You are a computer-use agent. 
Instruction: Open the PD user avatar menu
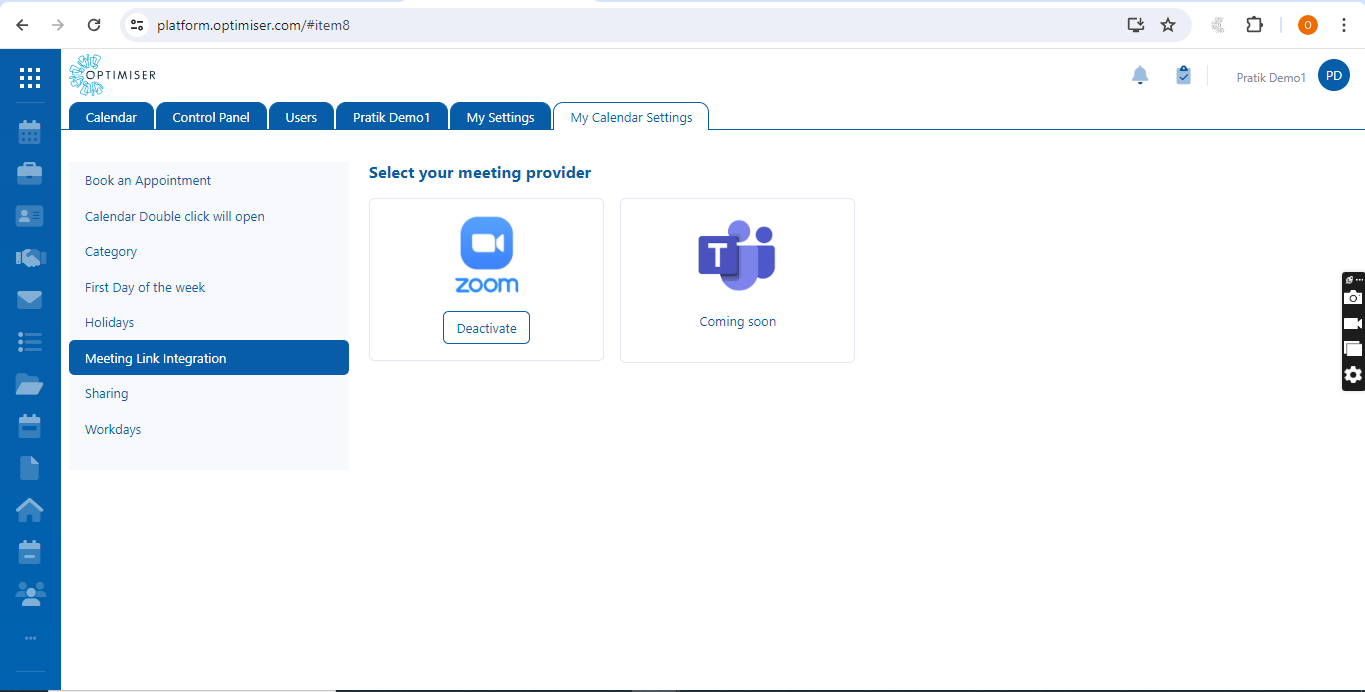pos(1333,75)
